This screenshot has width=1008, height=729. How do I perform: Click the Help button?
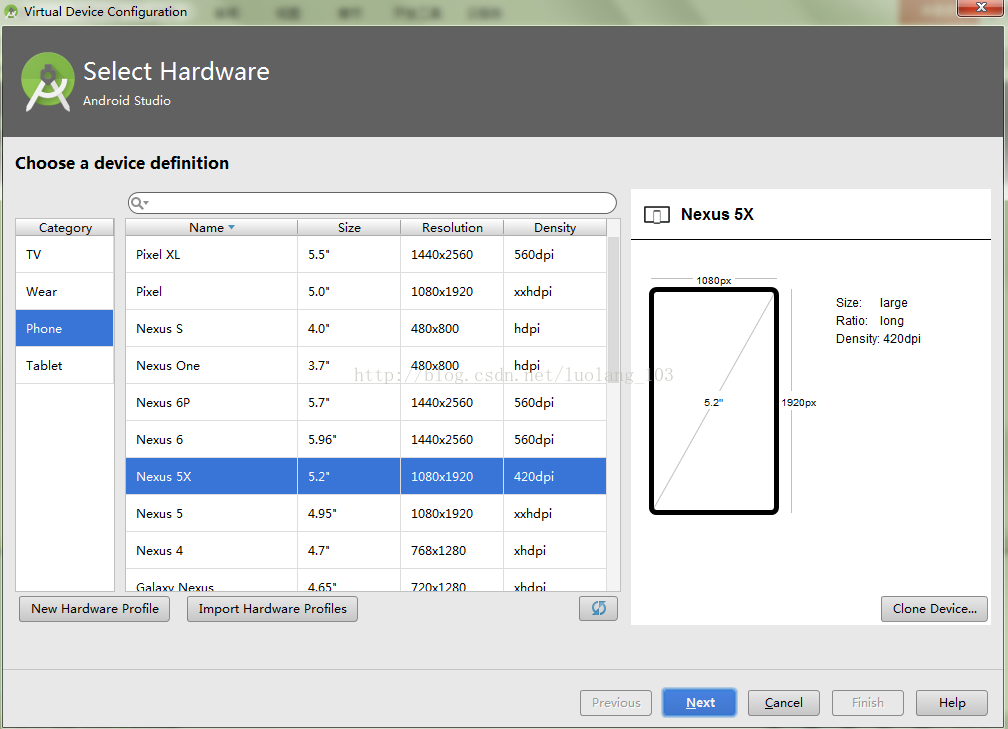pyautogui.click(x=951, y=703)
